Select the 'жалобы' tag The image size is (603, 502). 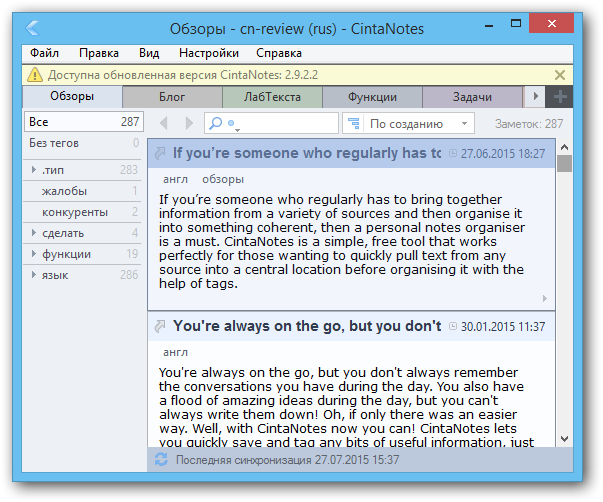[82, 191]
